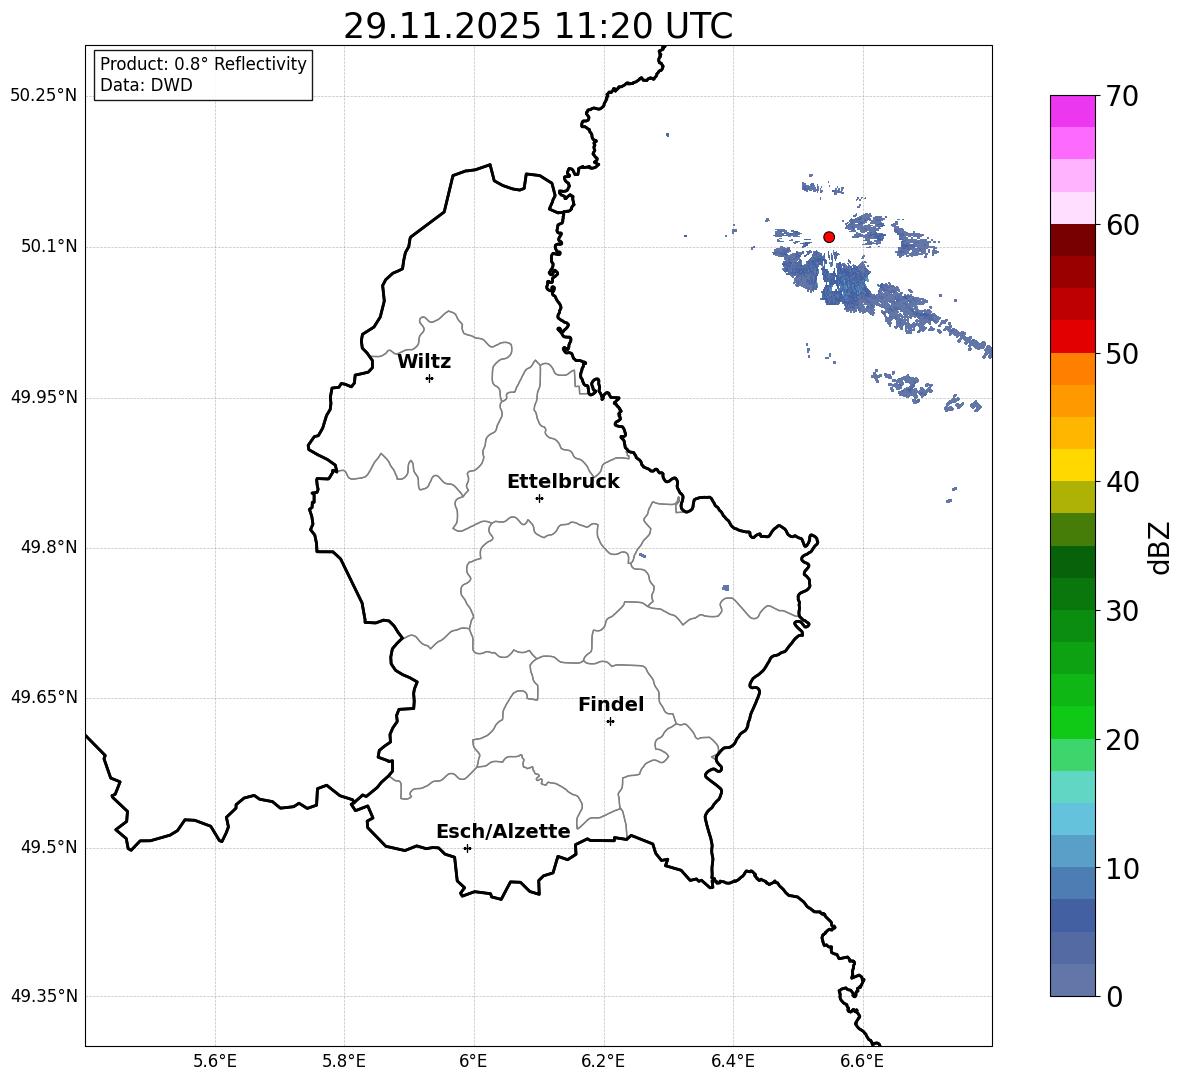Click the Findel station cross marker

610,722
